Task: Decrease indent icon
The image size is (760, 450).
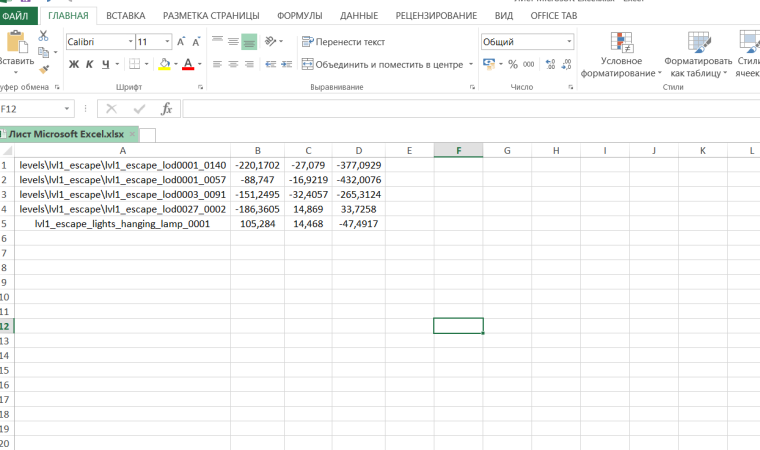Action: click(270, 64)
